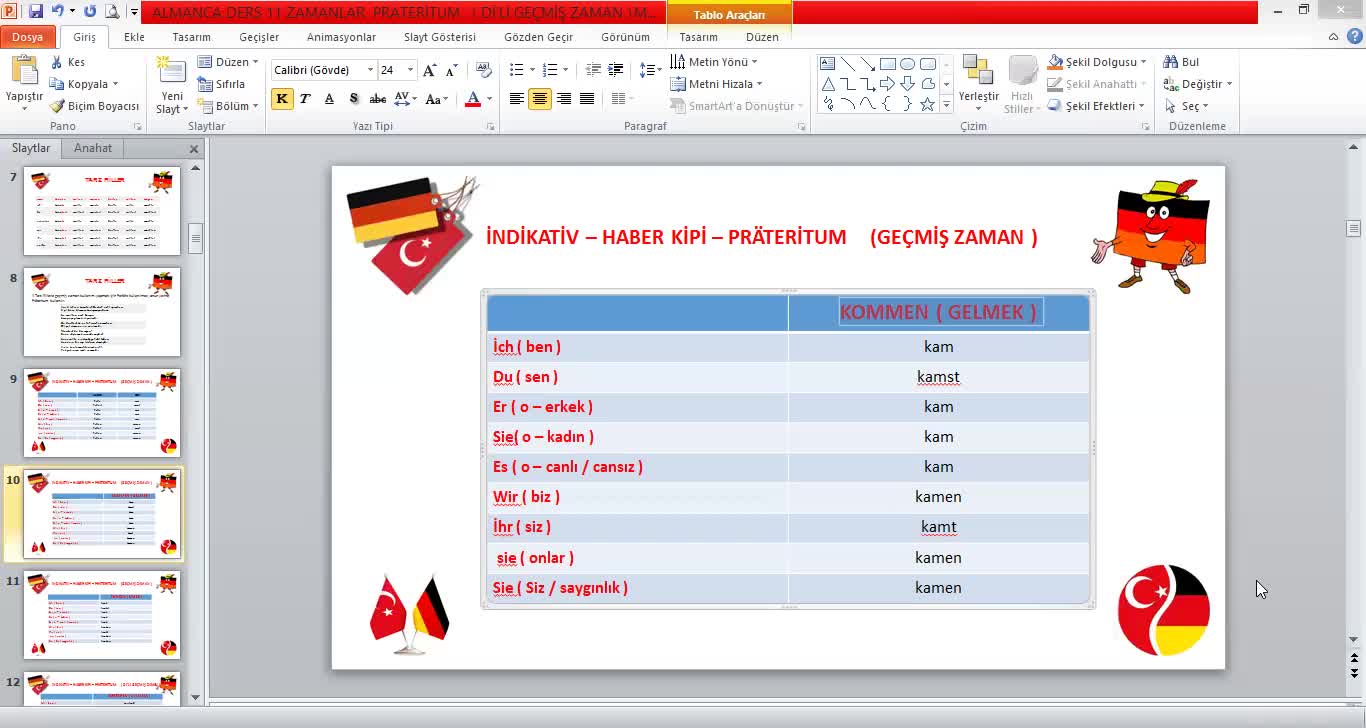Clear all formatting with the eraser icon
Viewport: 1366px width, 728px height.
pyautogui.click(x=484, y=70)
